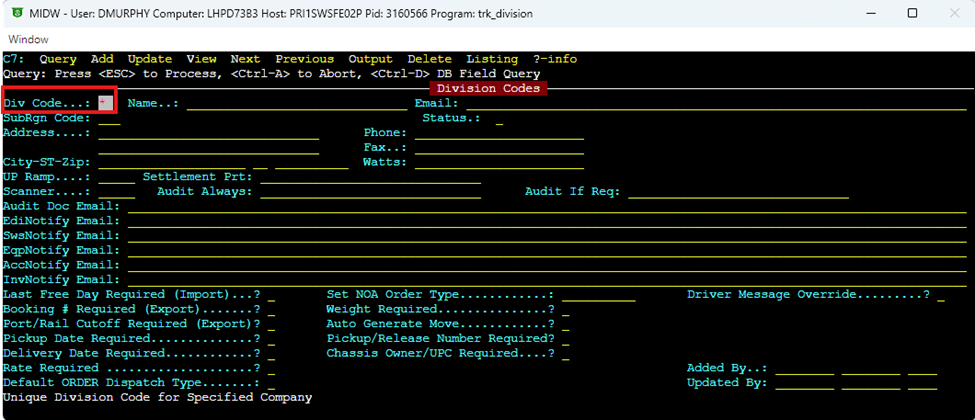This screenshot has width=975, height=420.
Task: Click Pickup Date Required flag field
Action: pyautogui.click(x=271, y=339)
